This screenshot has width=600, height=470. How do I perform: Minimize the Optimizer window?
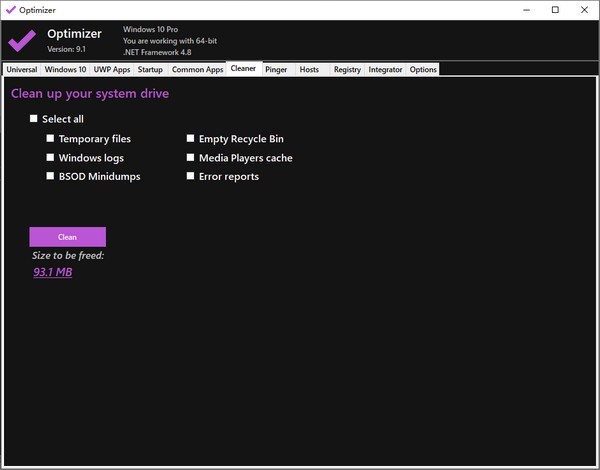coord(527,10)
